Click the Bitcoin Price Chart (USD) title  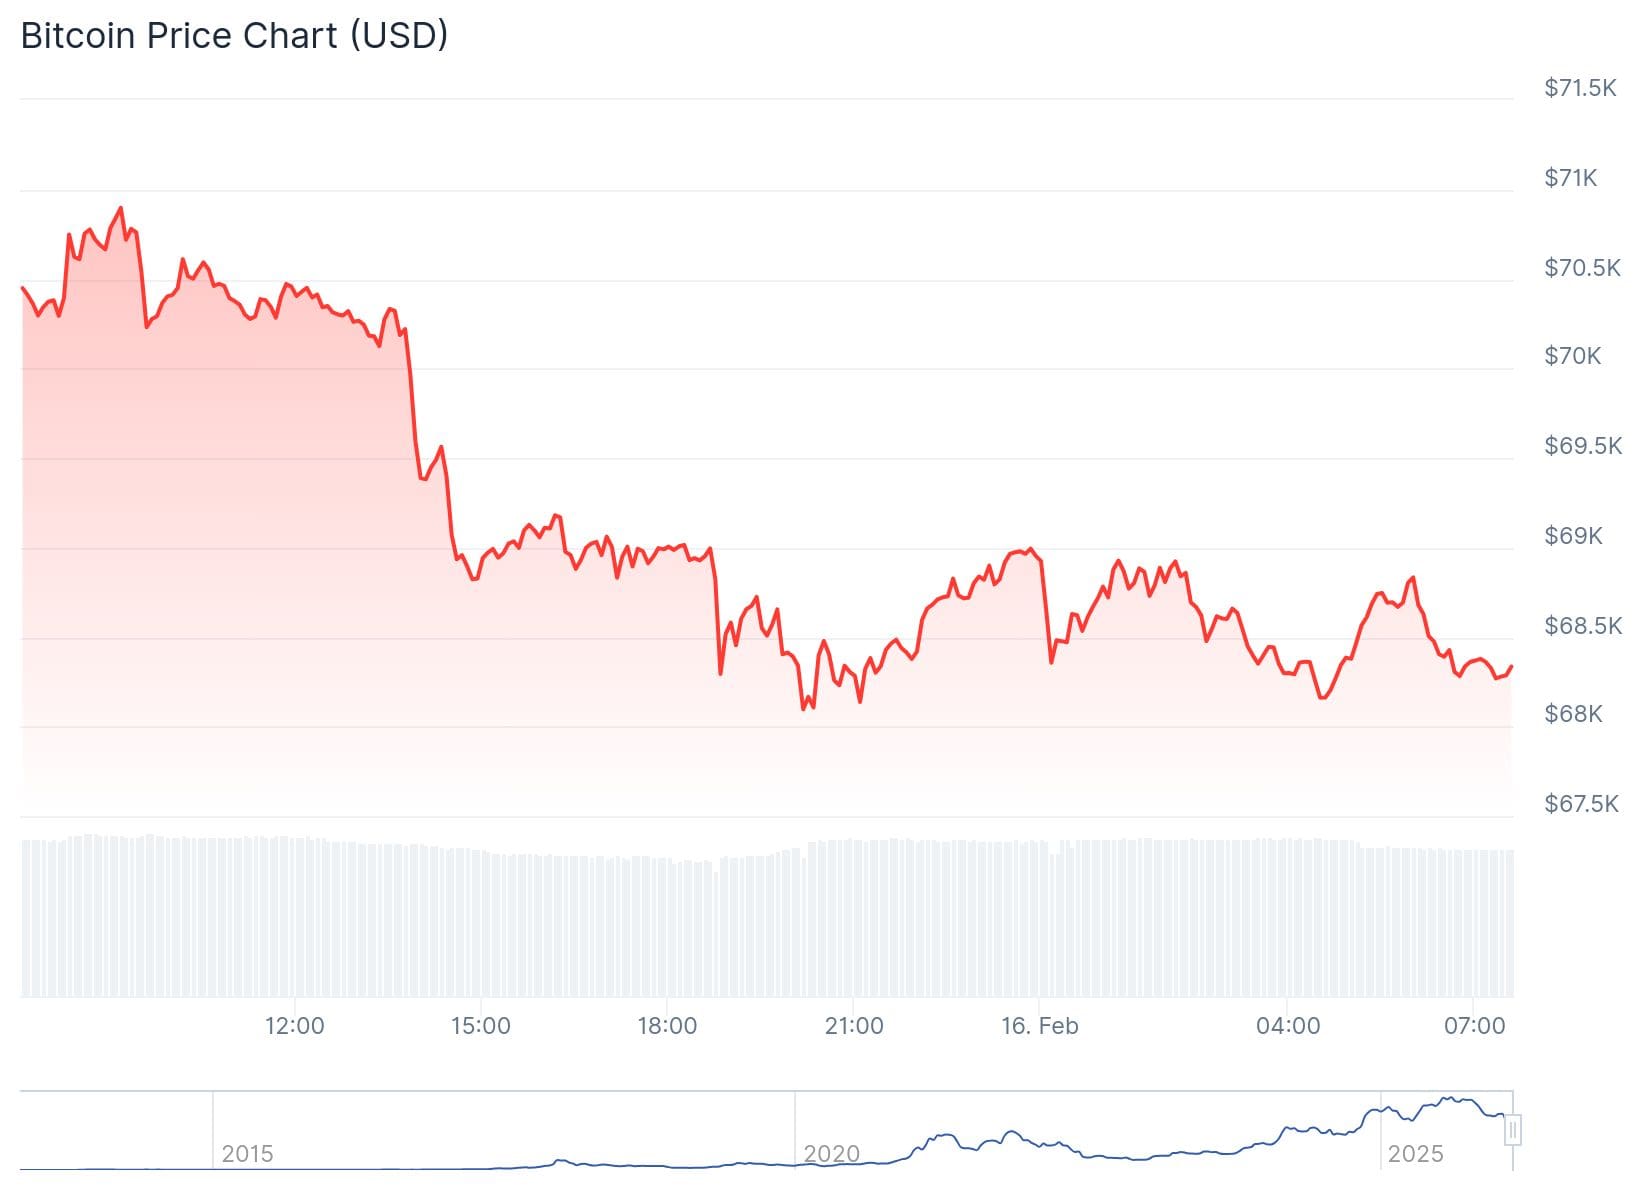click(x=234, y=36)
